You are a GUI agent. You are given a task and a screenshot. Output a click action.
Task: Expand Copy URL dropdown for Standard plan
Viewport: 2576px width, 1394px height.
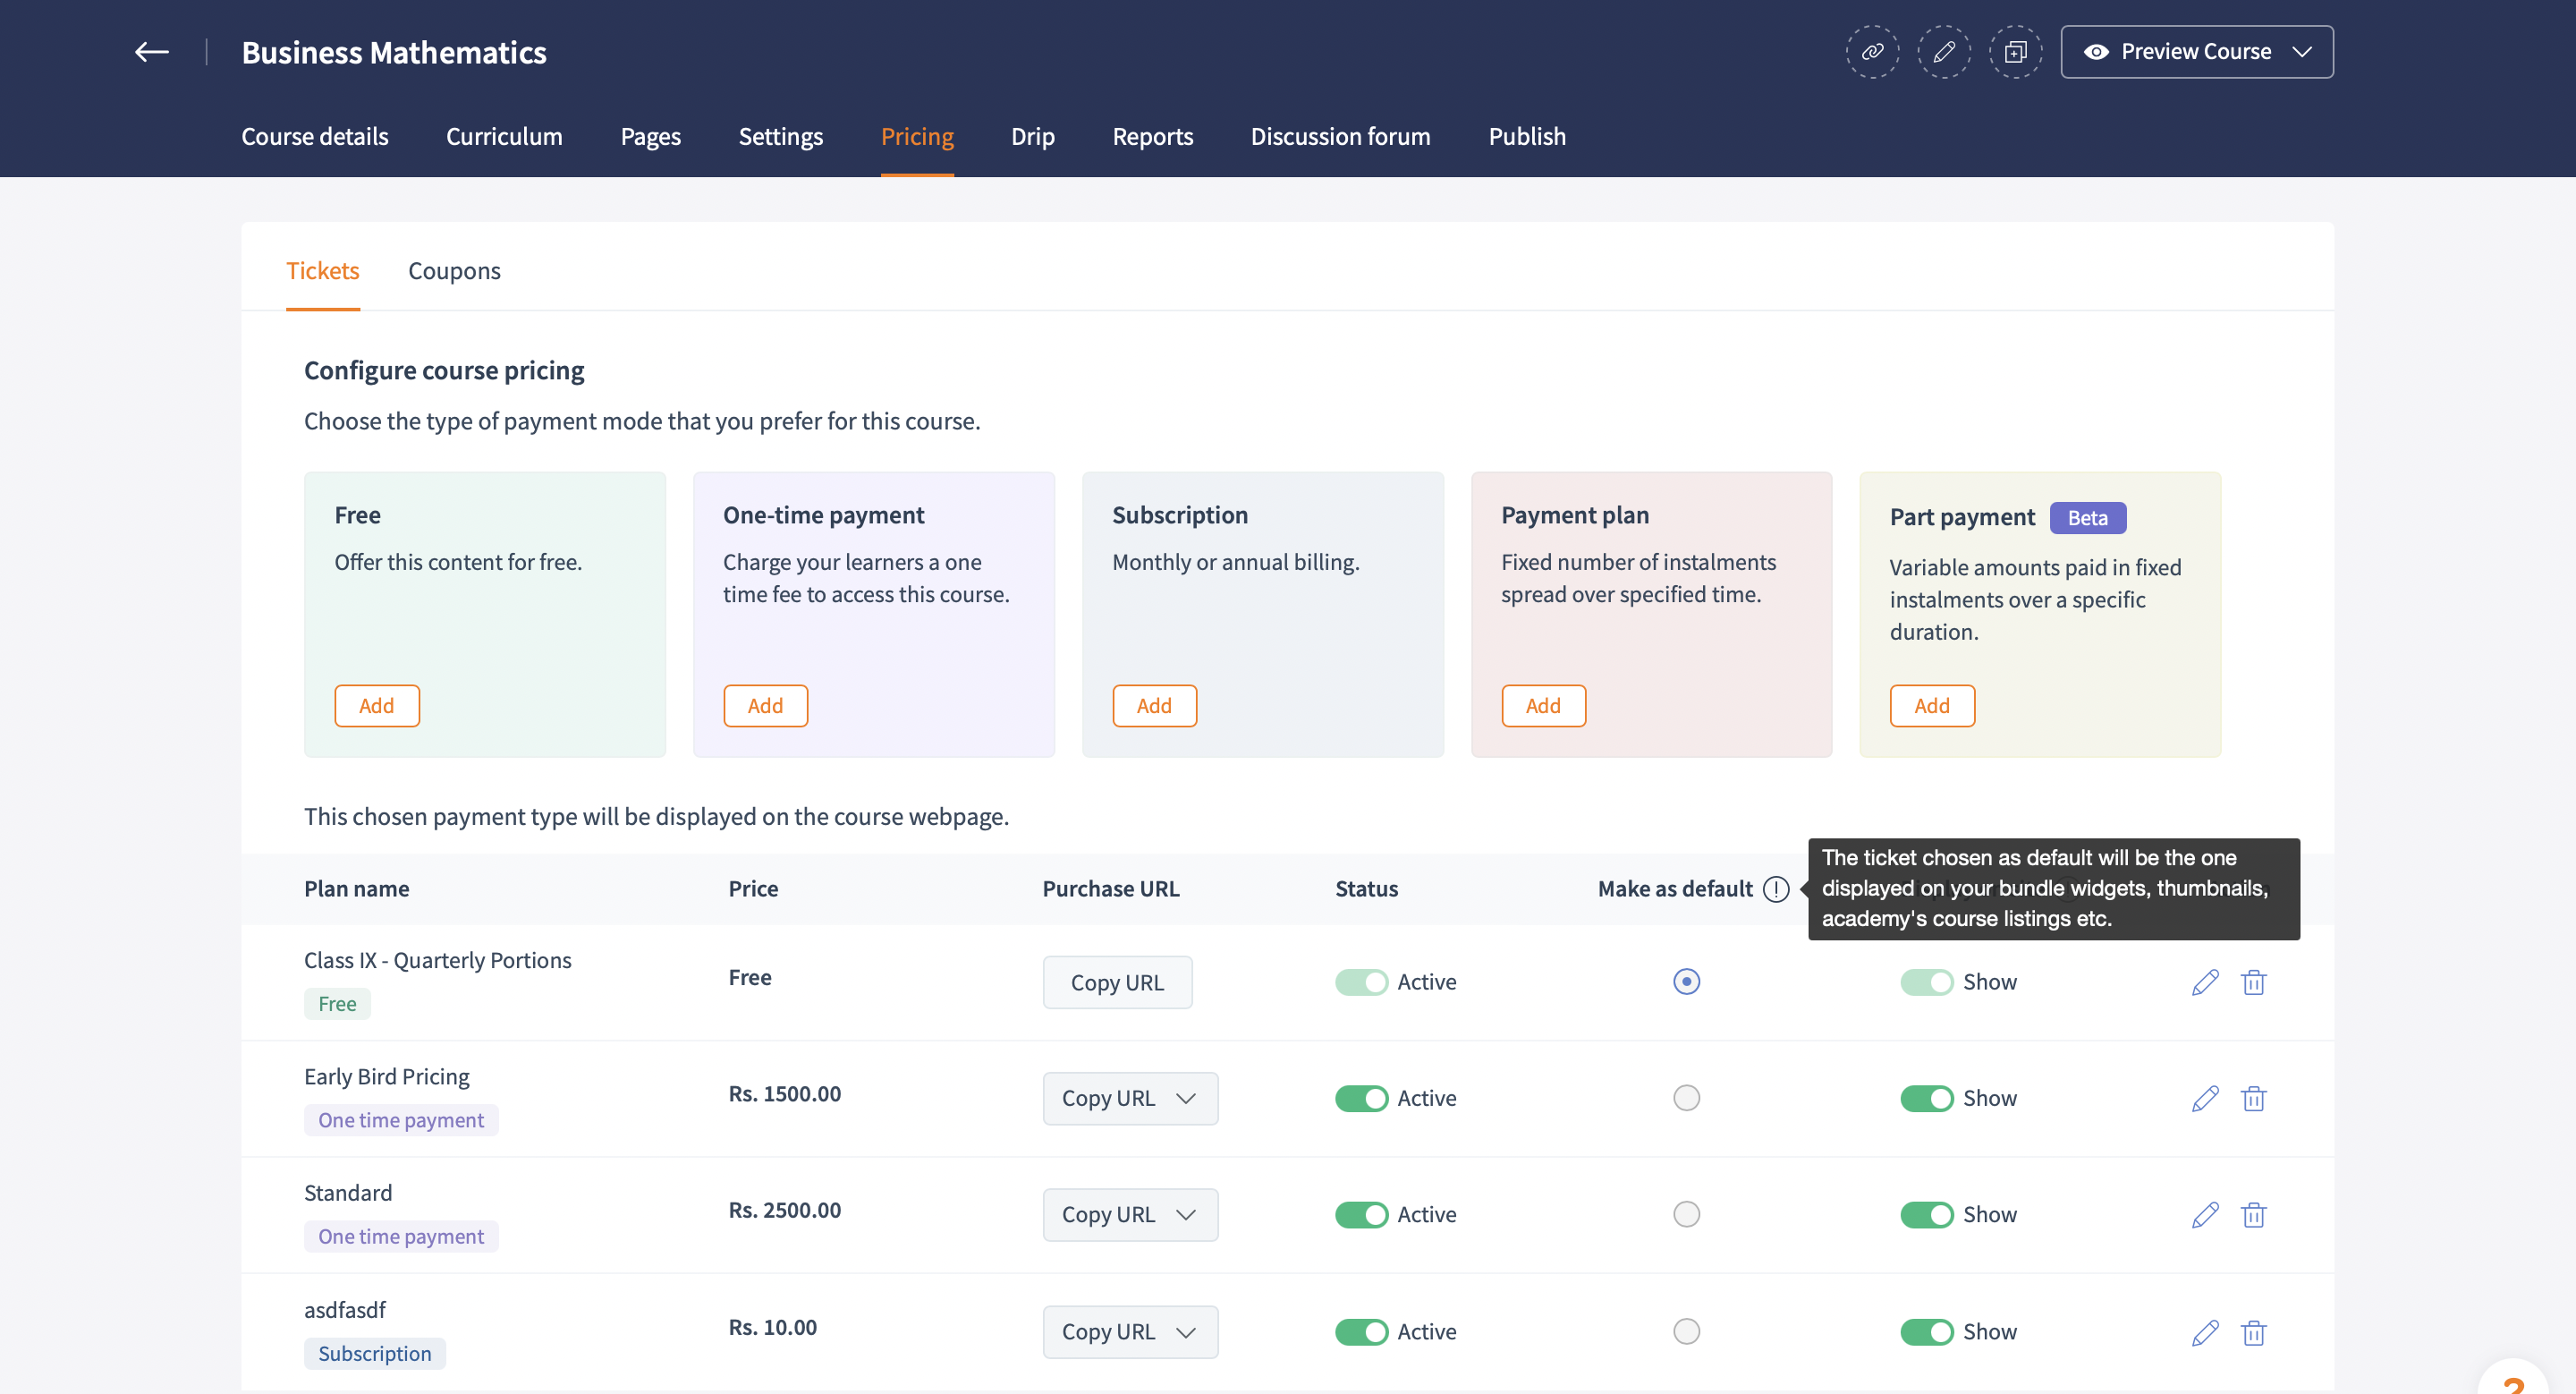[1186, 1215]
